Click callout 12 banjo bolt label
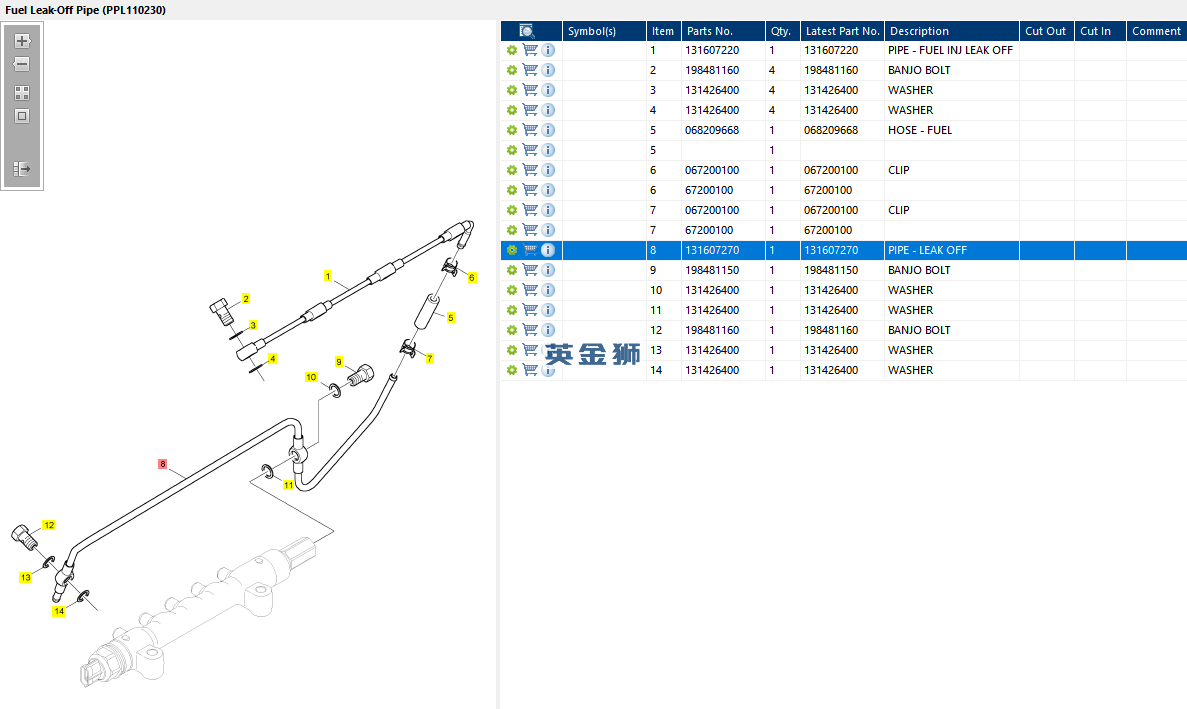 click(x=49, y=525)
